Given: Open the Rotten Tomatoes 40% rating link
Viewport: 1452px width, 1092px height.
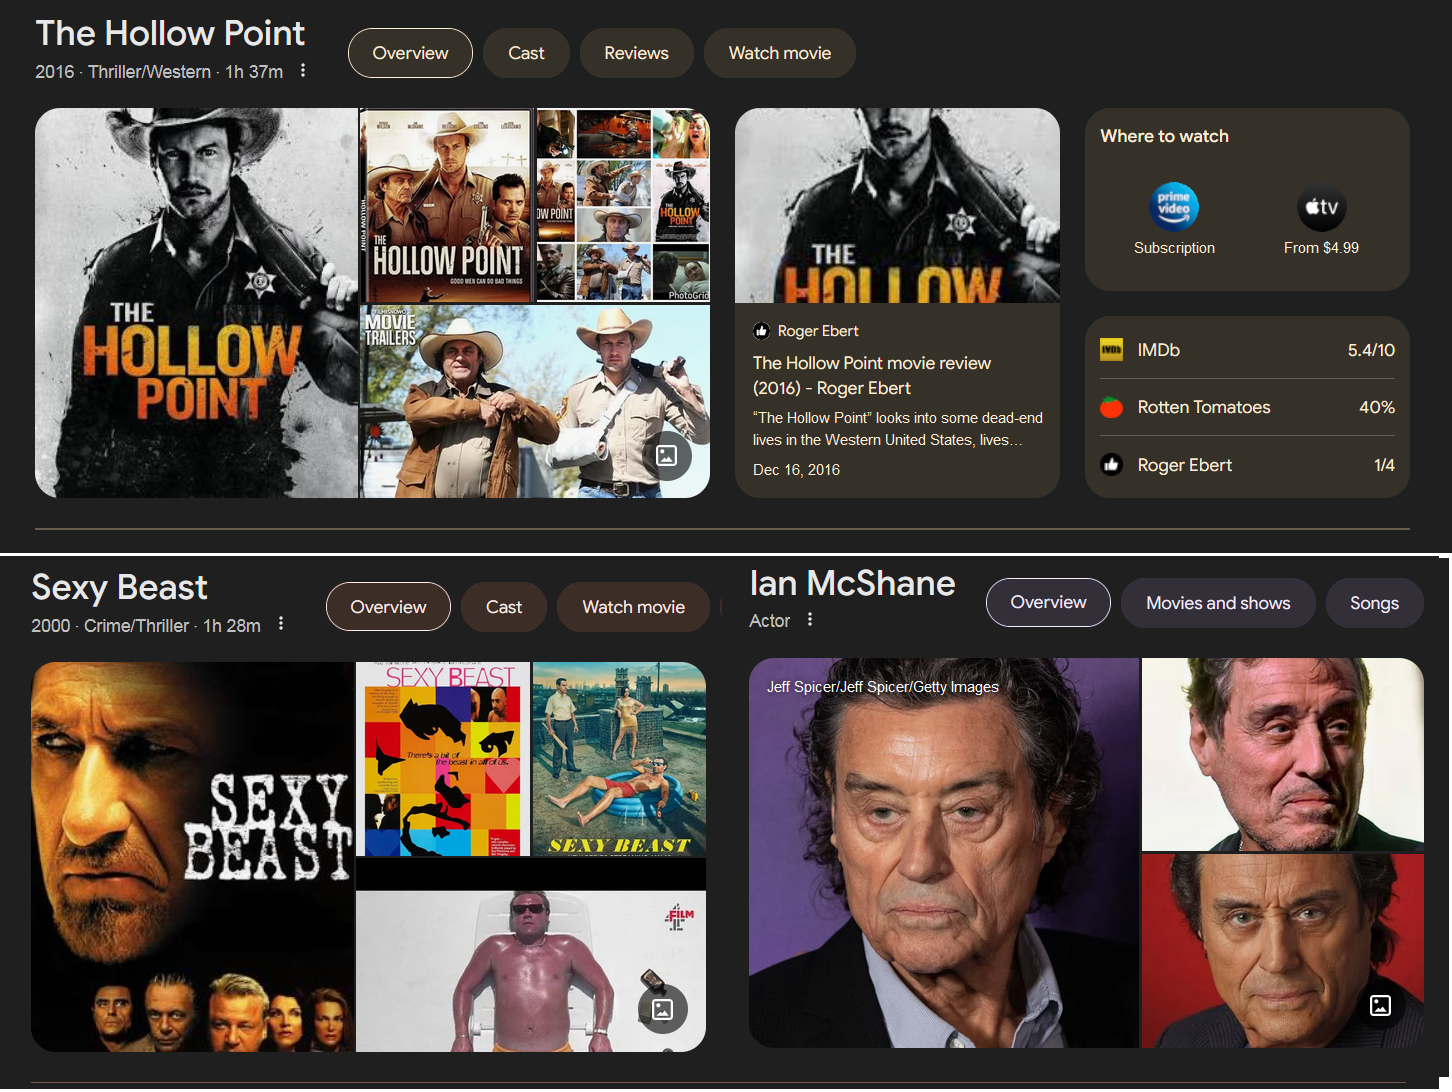Looking at the screenshot, I should (1247, 407).
